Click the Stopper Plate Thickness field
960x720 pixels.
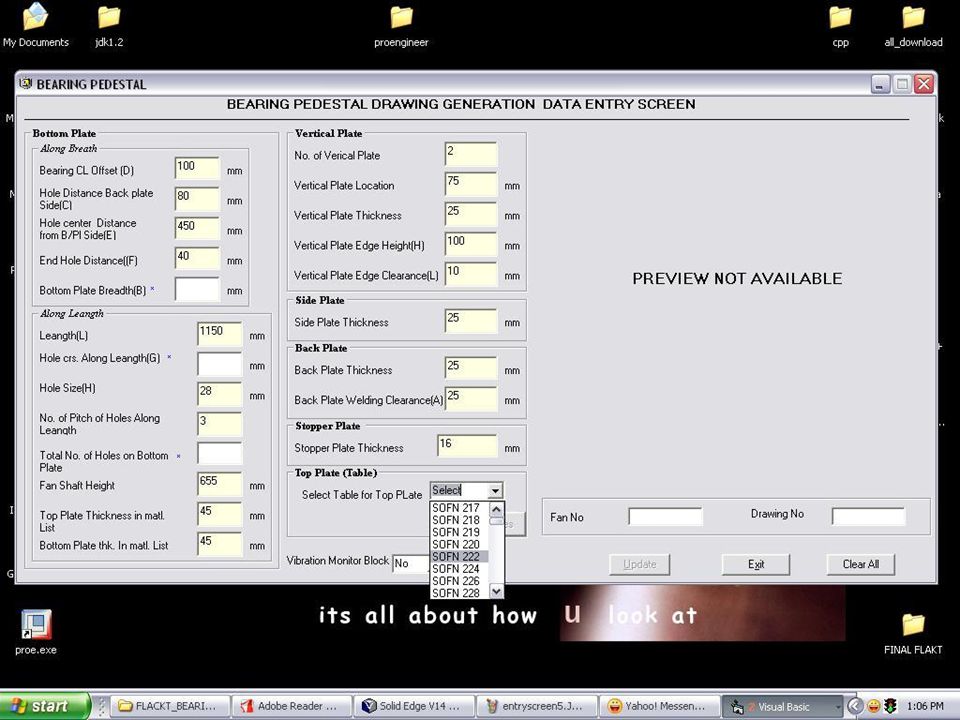(x=467, y=446)
